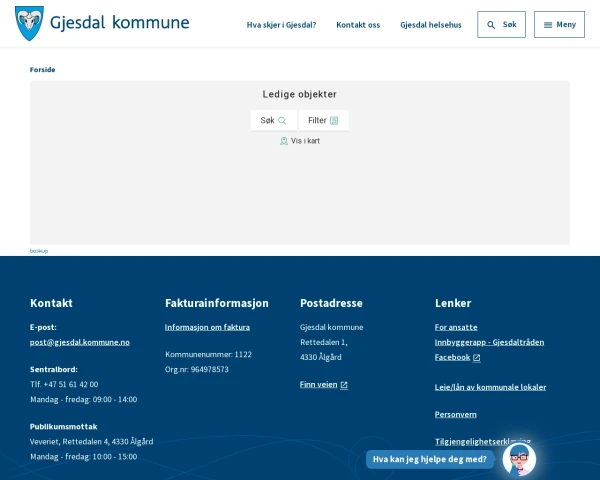
Task: Open the Facebook footer link
Action: point(457,357)
